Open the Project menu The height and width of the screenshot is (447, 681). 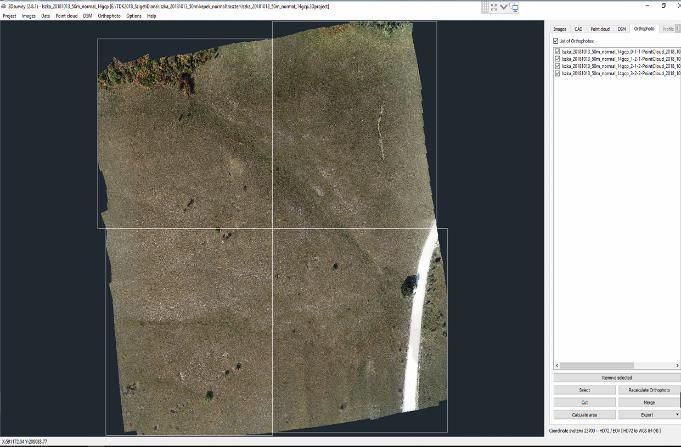(x=10, y=16)
